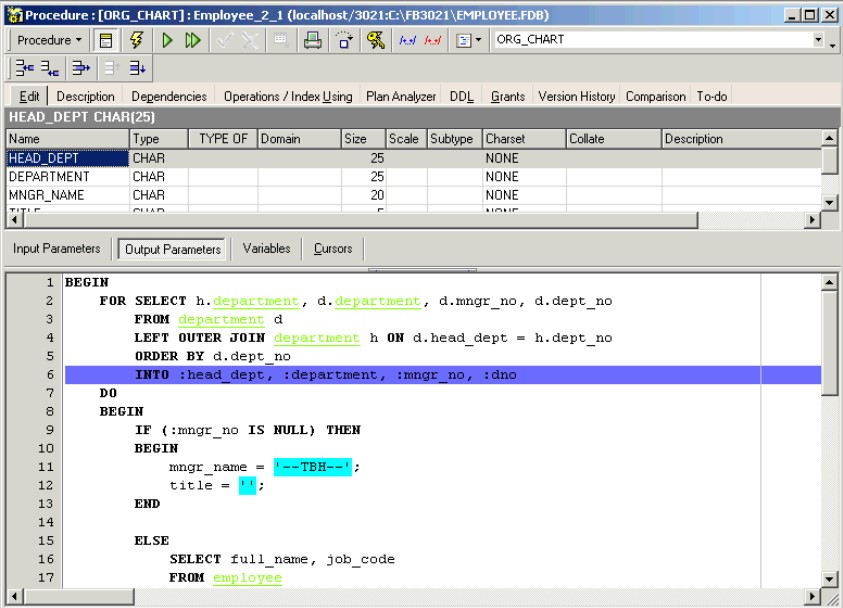Screen dimensions: 843x608
Task: Open the ORG_CHART procedure combo box
Action: (x=659, y=40)
